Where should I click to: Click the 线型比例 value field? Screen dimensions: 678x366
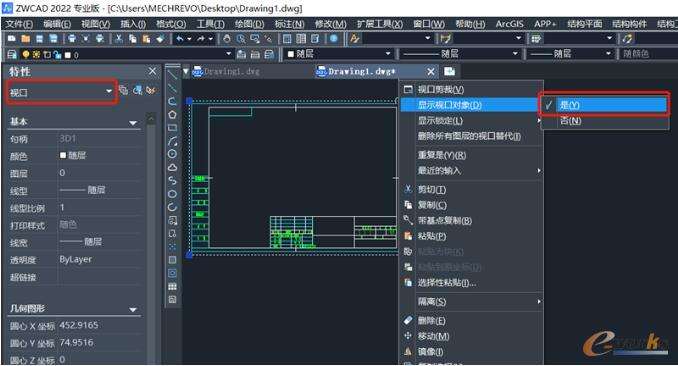pos(100,208)
